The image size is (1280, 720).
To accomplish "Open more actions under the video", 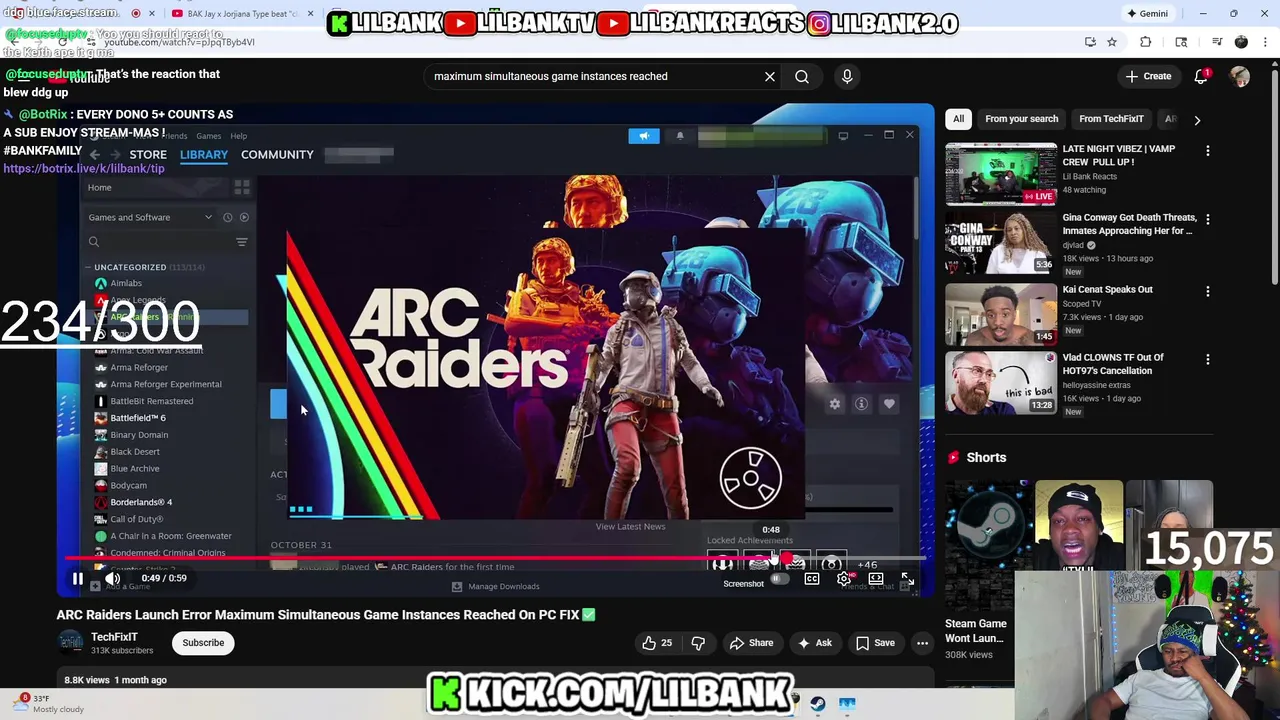I will coord(922,643).
